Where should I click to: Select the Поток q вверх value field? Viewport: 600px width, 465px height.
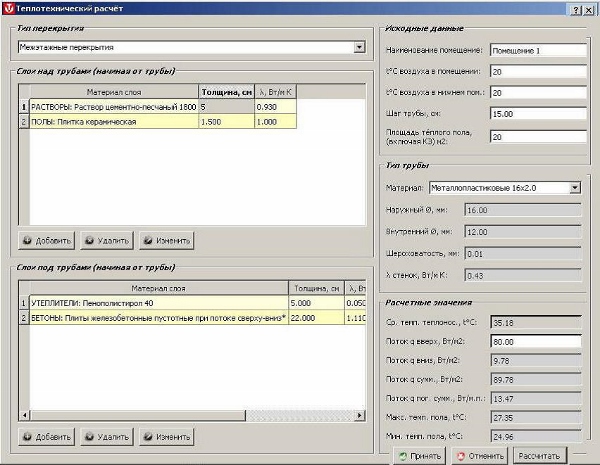click(x=535, y=341)
